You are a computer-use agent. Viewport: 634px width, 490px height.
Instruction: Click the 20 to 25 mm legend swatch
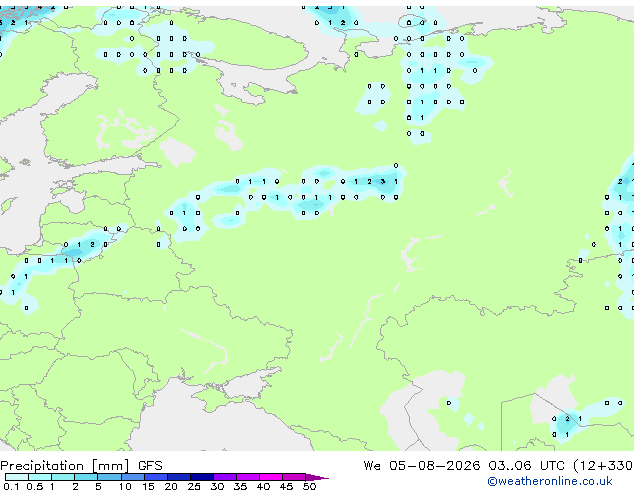pyautogui.click(x=179, y=477)
